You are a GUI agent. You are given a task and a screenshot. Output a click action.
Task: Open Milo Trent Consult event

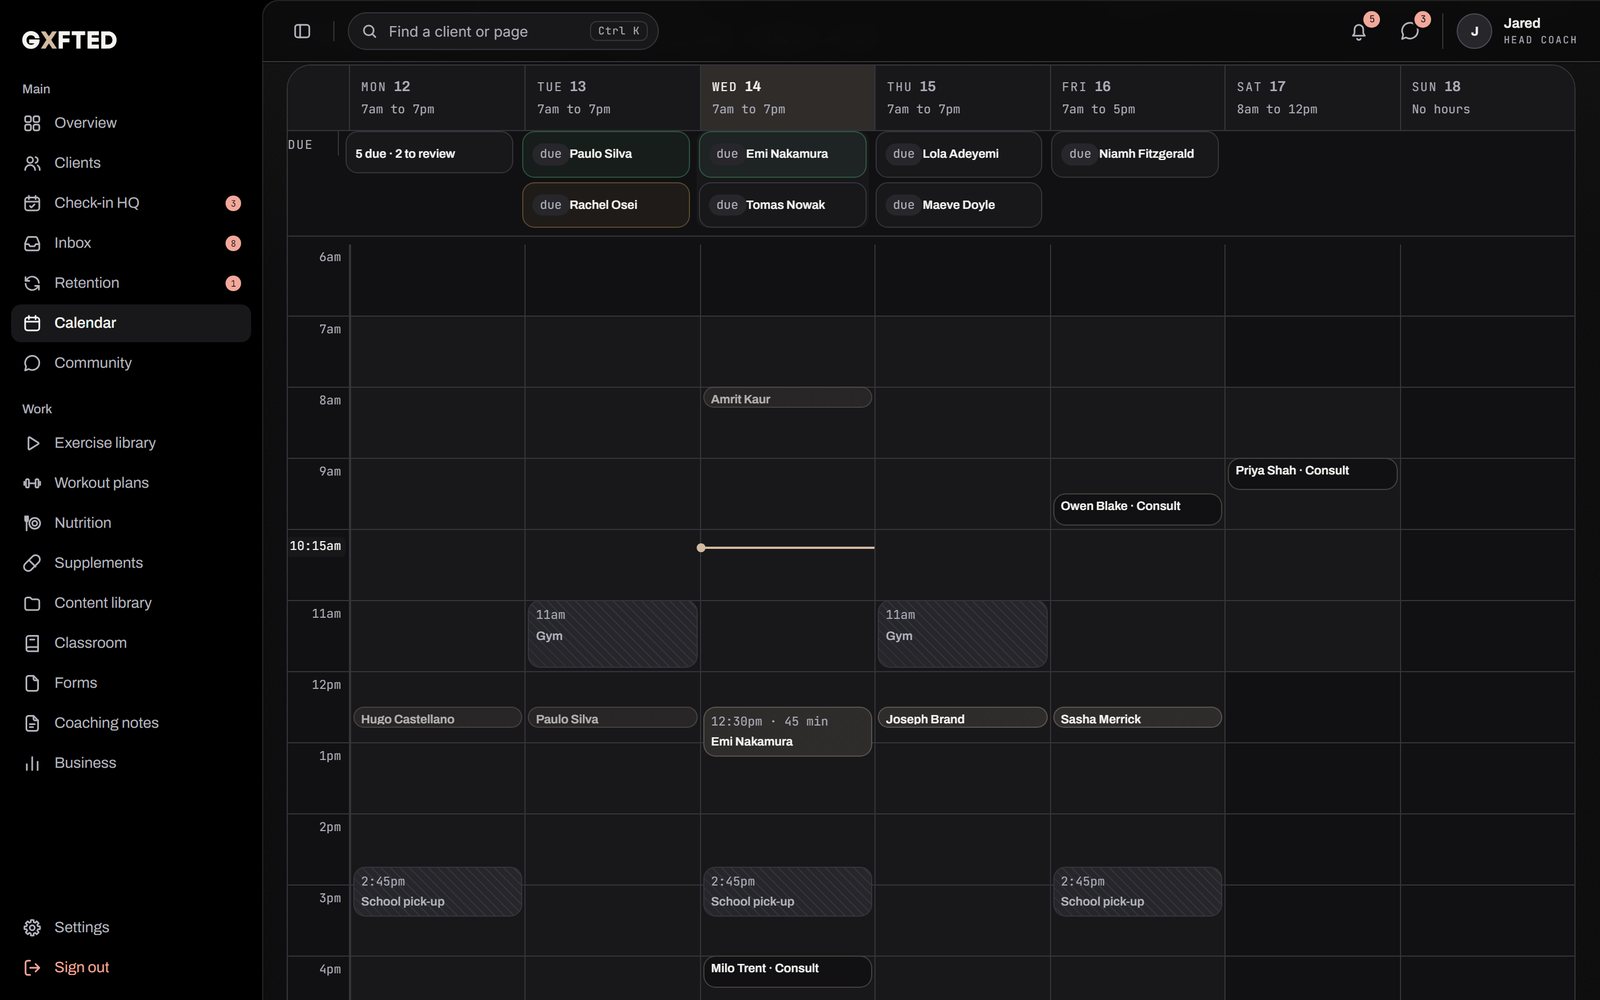[x=787, y=971]
